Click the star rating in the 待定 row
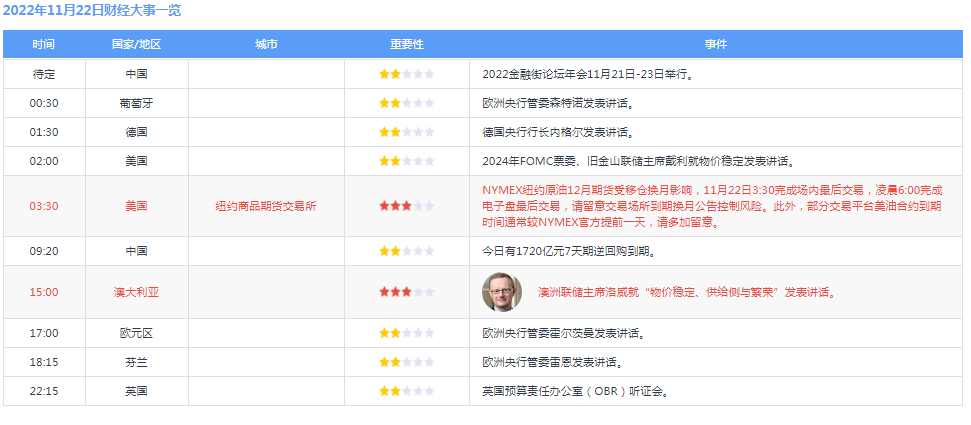971x425 pixels. [x=407, y=74]
